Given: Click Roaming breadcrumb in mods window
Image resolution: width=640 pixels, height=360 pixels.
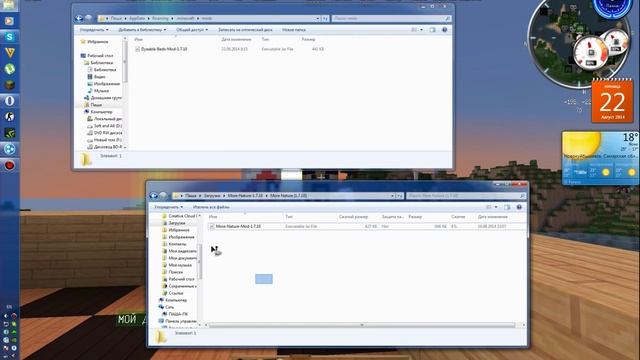Looking at the screenshot, I should coord(160,18).
